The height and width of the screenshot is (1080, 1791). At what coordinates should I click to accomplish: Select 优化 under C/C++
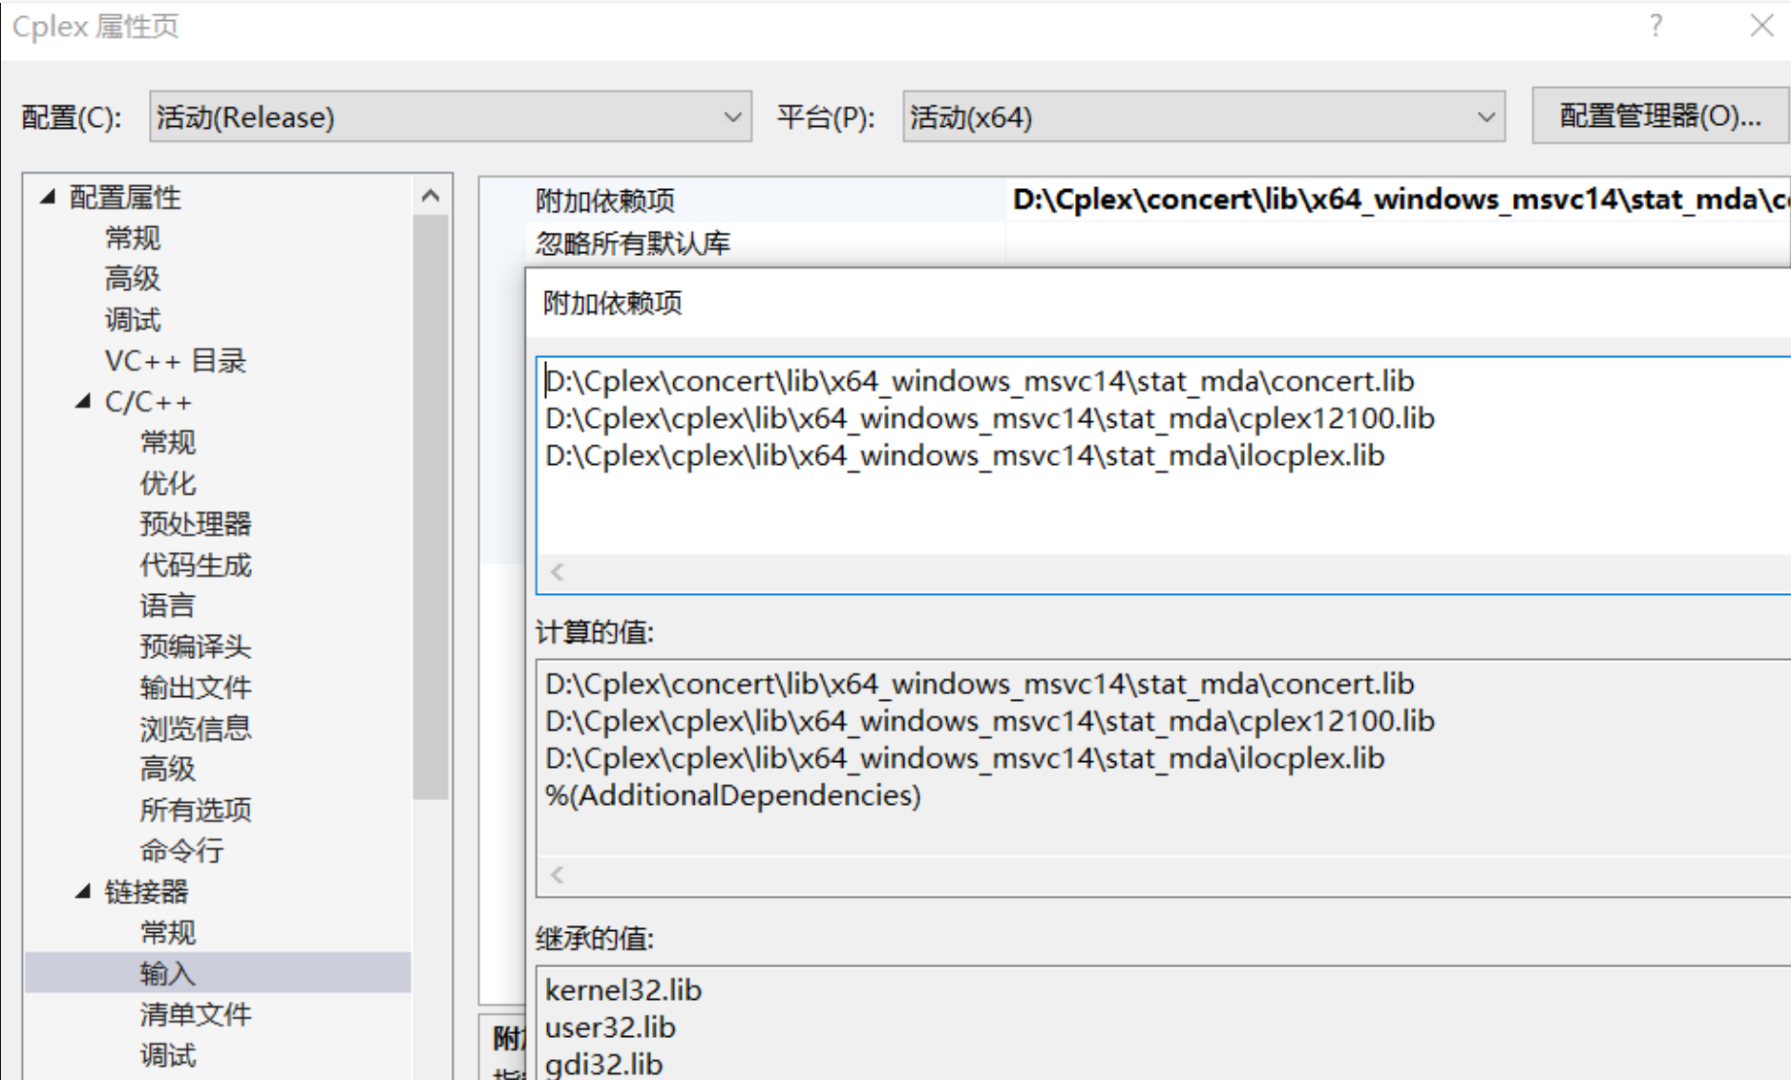point(168,483)
